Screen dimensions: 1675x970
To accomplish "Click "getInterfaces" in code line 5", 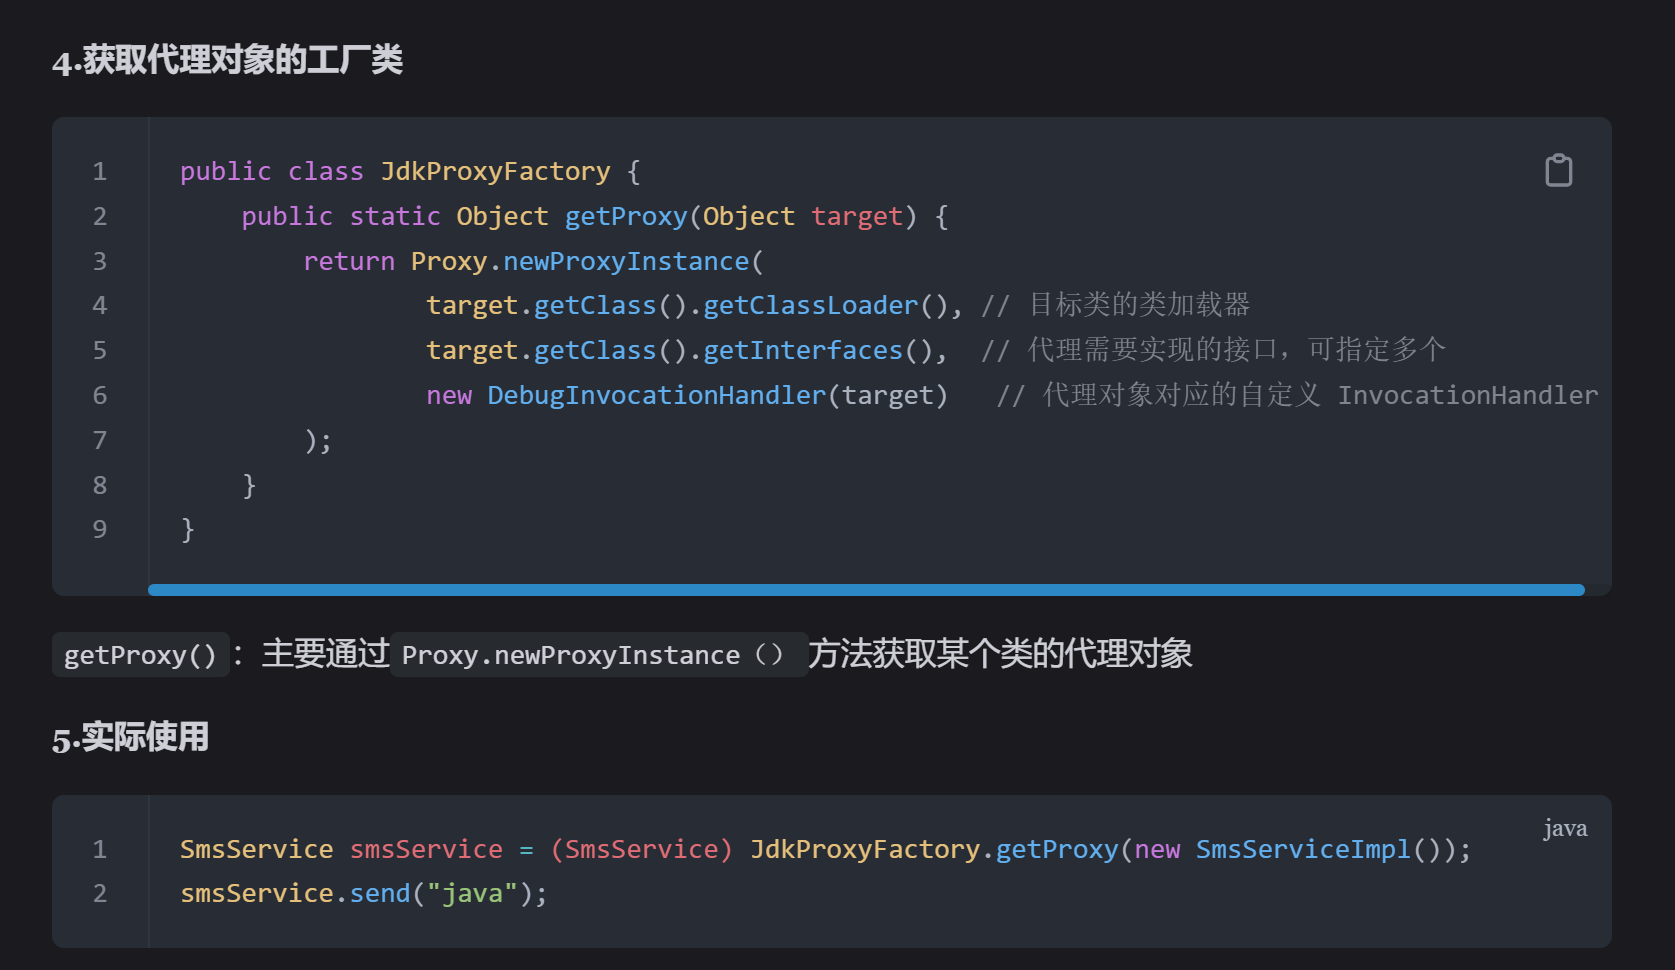I will pos(803,351).
